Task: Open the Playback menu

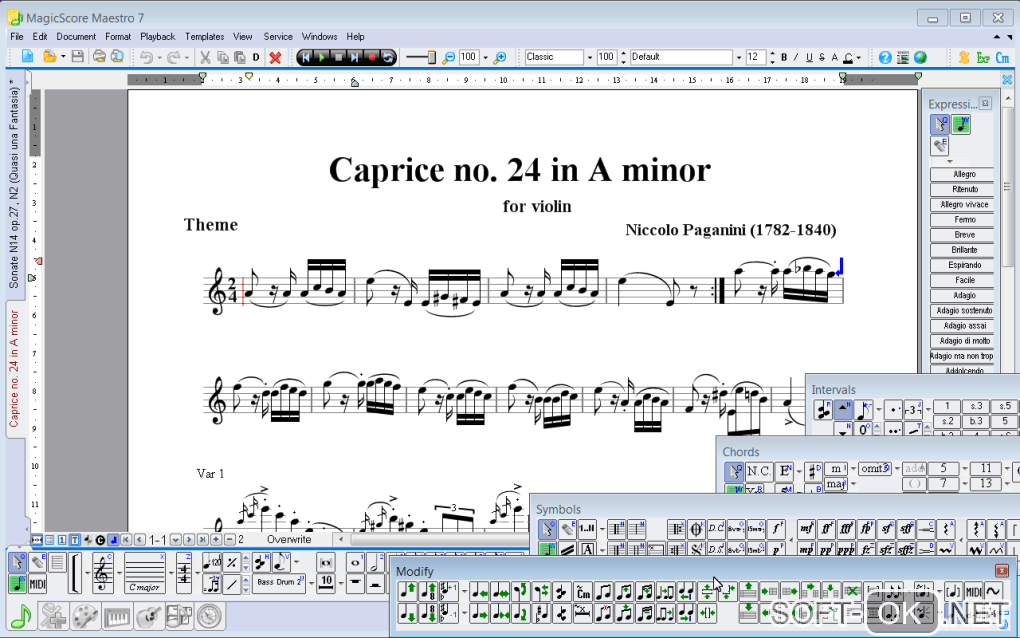Action: [157, 37]
